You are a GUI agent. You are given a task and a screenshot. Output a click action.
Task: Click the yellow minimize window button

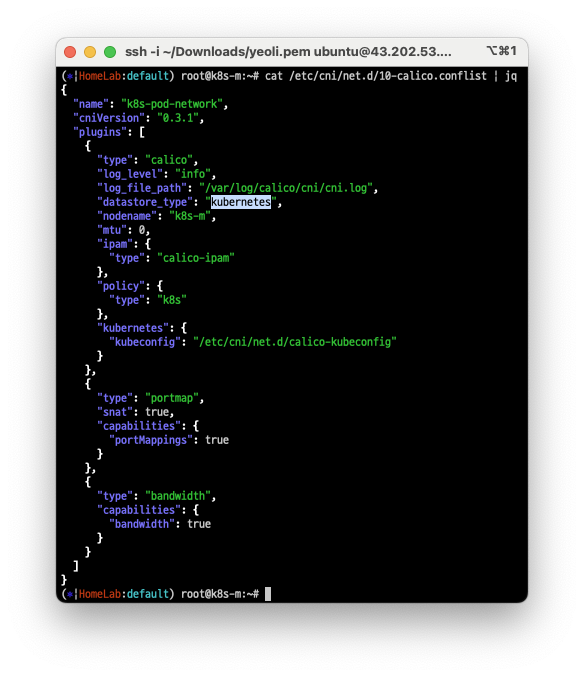(x=90, y=52)
